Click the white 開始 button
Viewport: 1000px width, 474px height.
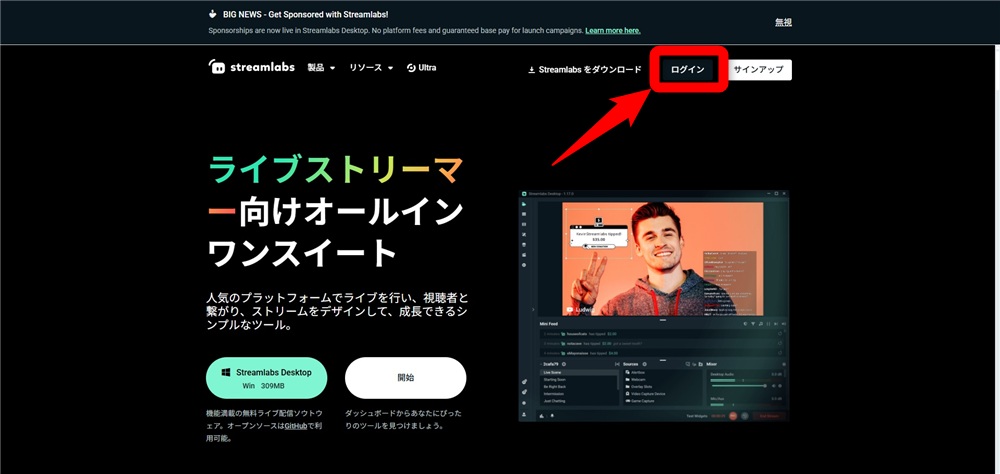pos(406,378)
